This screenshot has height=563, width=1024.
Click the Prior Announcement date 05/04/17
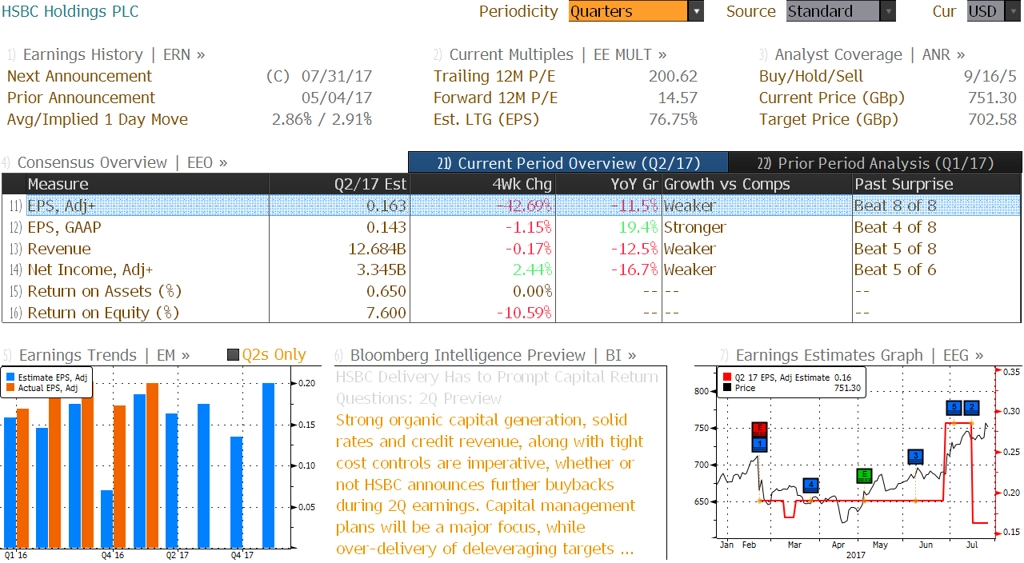(336, 98)
